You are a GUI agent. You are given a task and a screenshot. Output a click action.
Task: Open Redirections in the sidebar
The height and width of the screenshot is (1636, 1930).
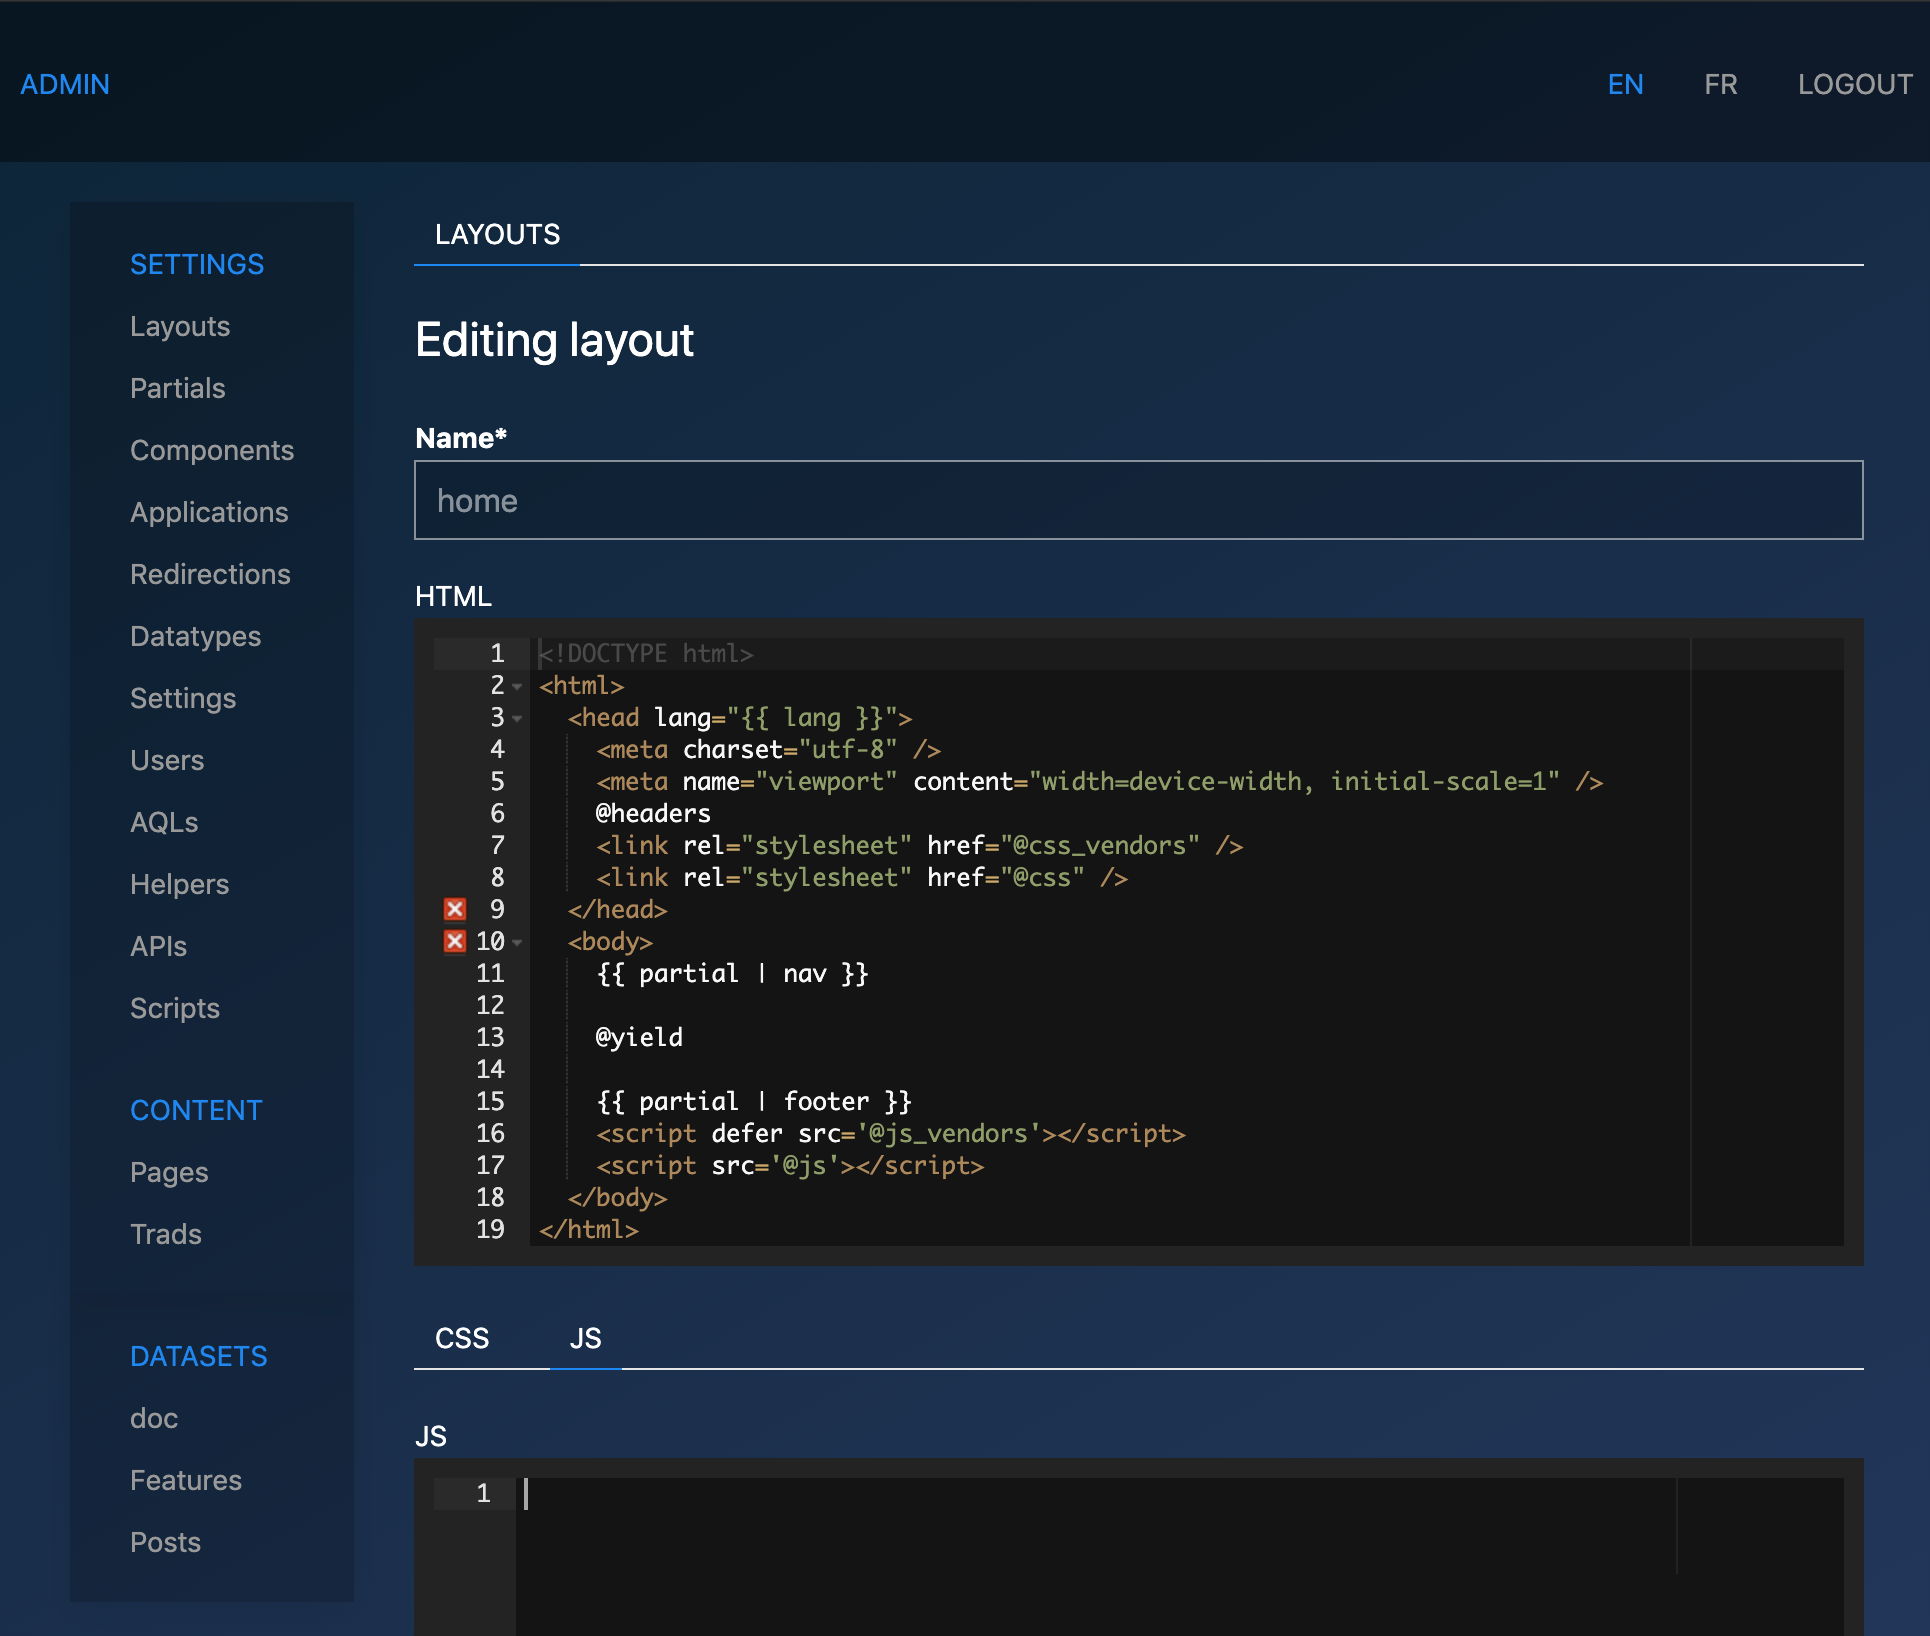[210, 574]
